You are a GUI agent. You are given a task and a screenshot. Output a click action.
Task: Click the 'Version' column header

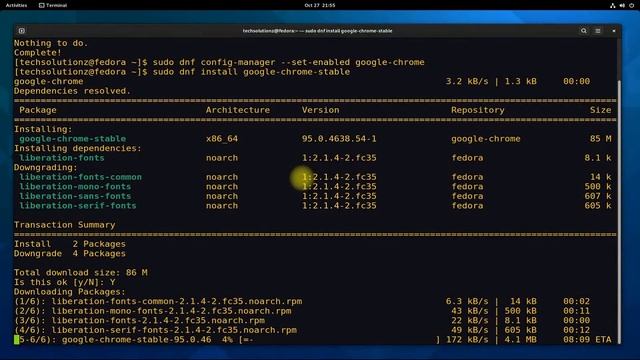[x=320, y=110]
